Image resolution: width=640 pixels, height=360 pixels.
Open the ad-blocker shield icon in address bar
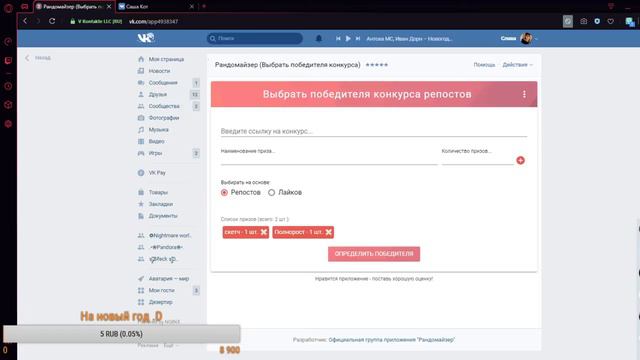coord(597,21)
